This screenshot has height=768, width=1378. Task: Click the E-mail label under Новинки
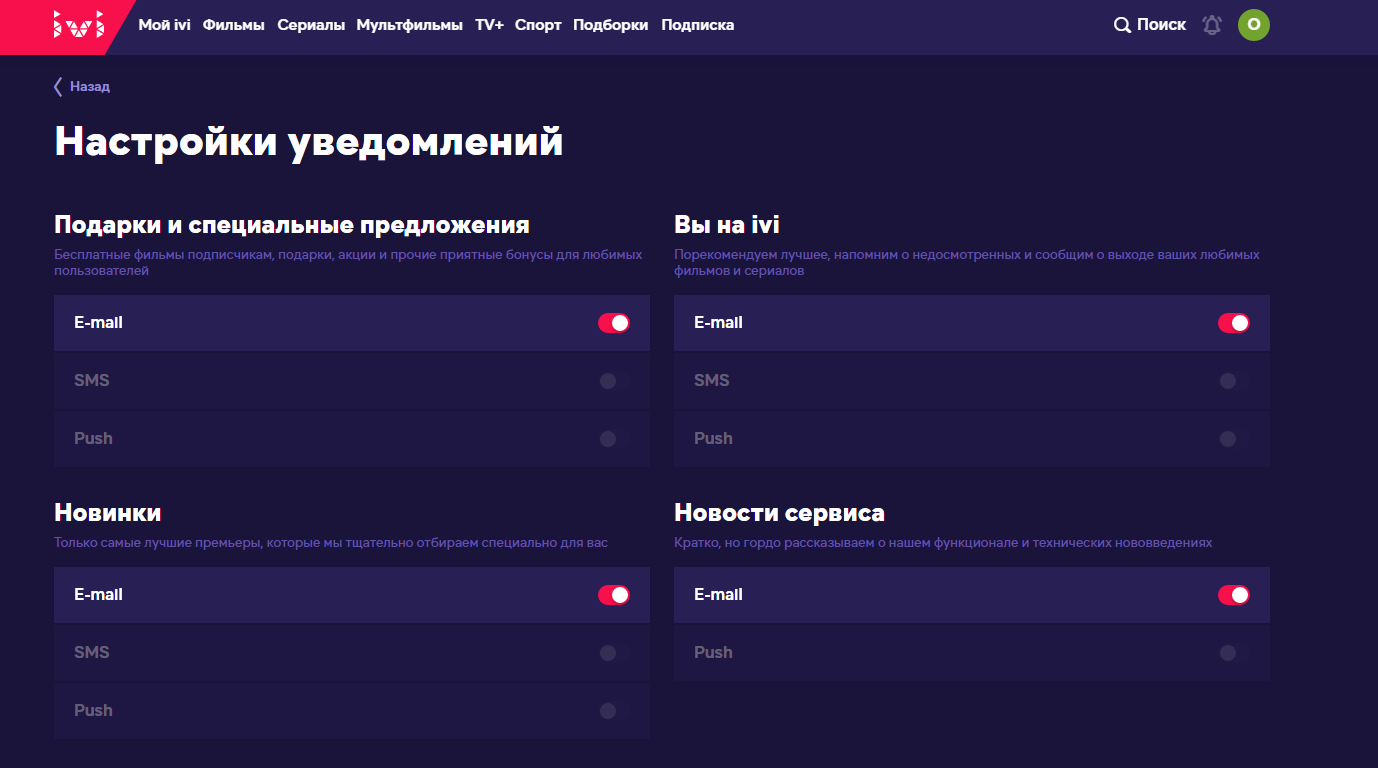[x=98, y=595]
